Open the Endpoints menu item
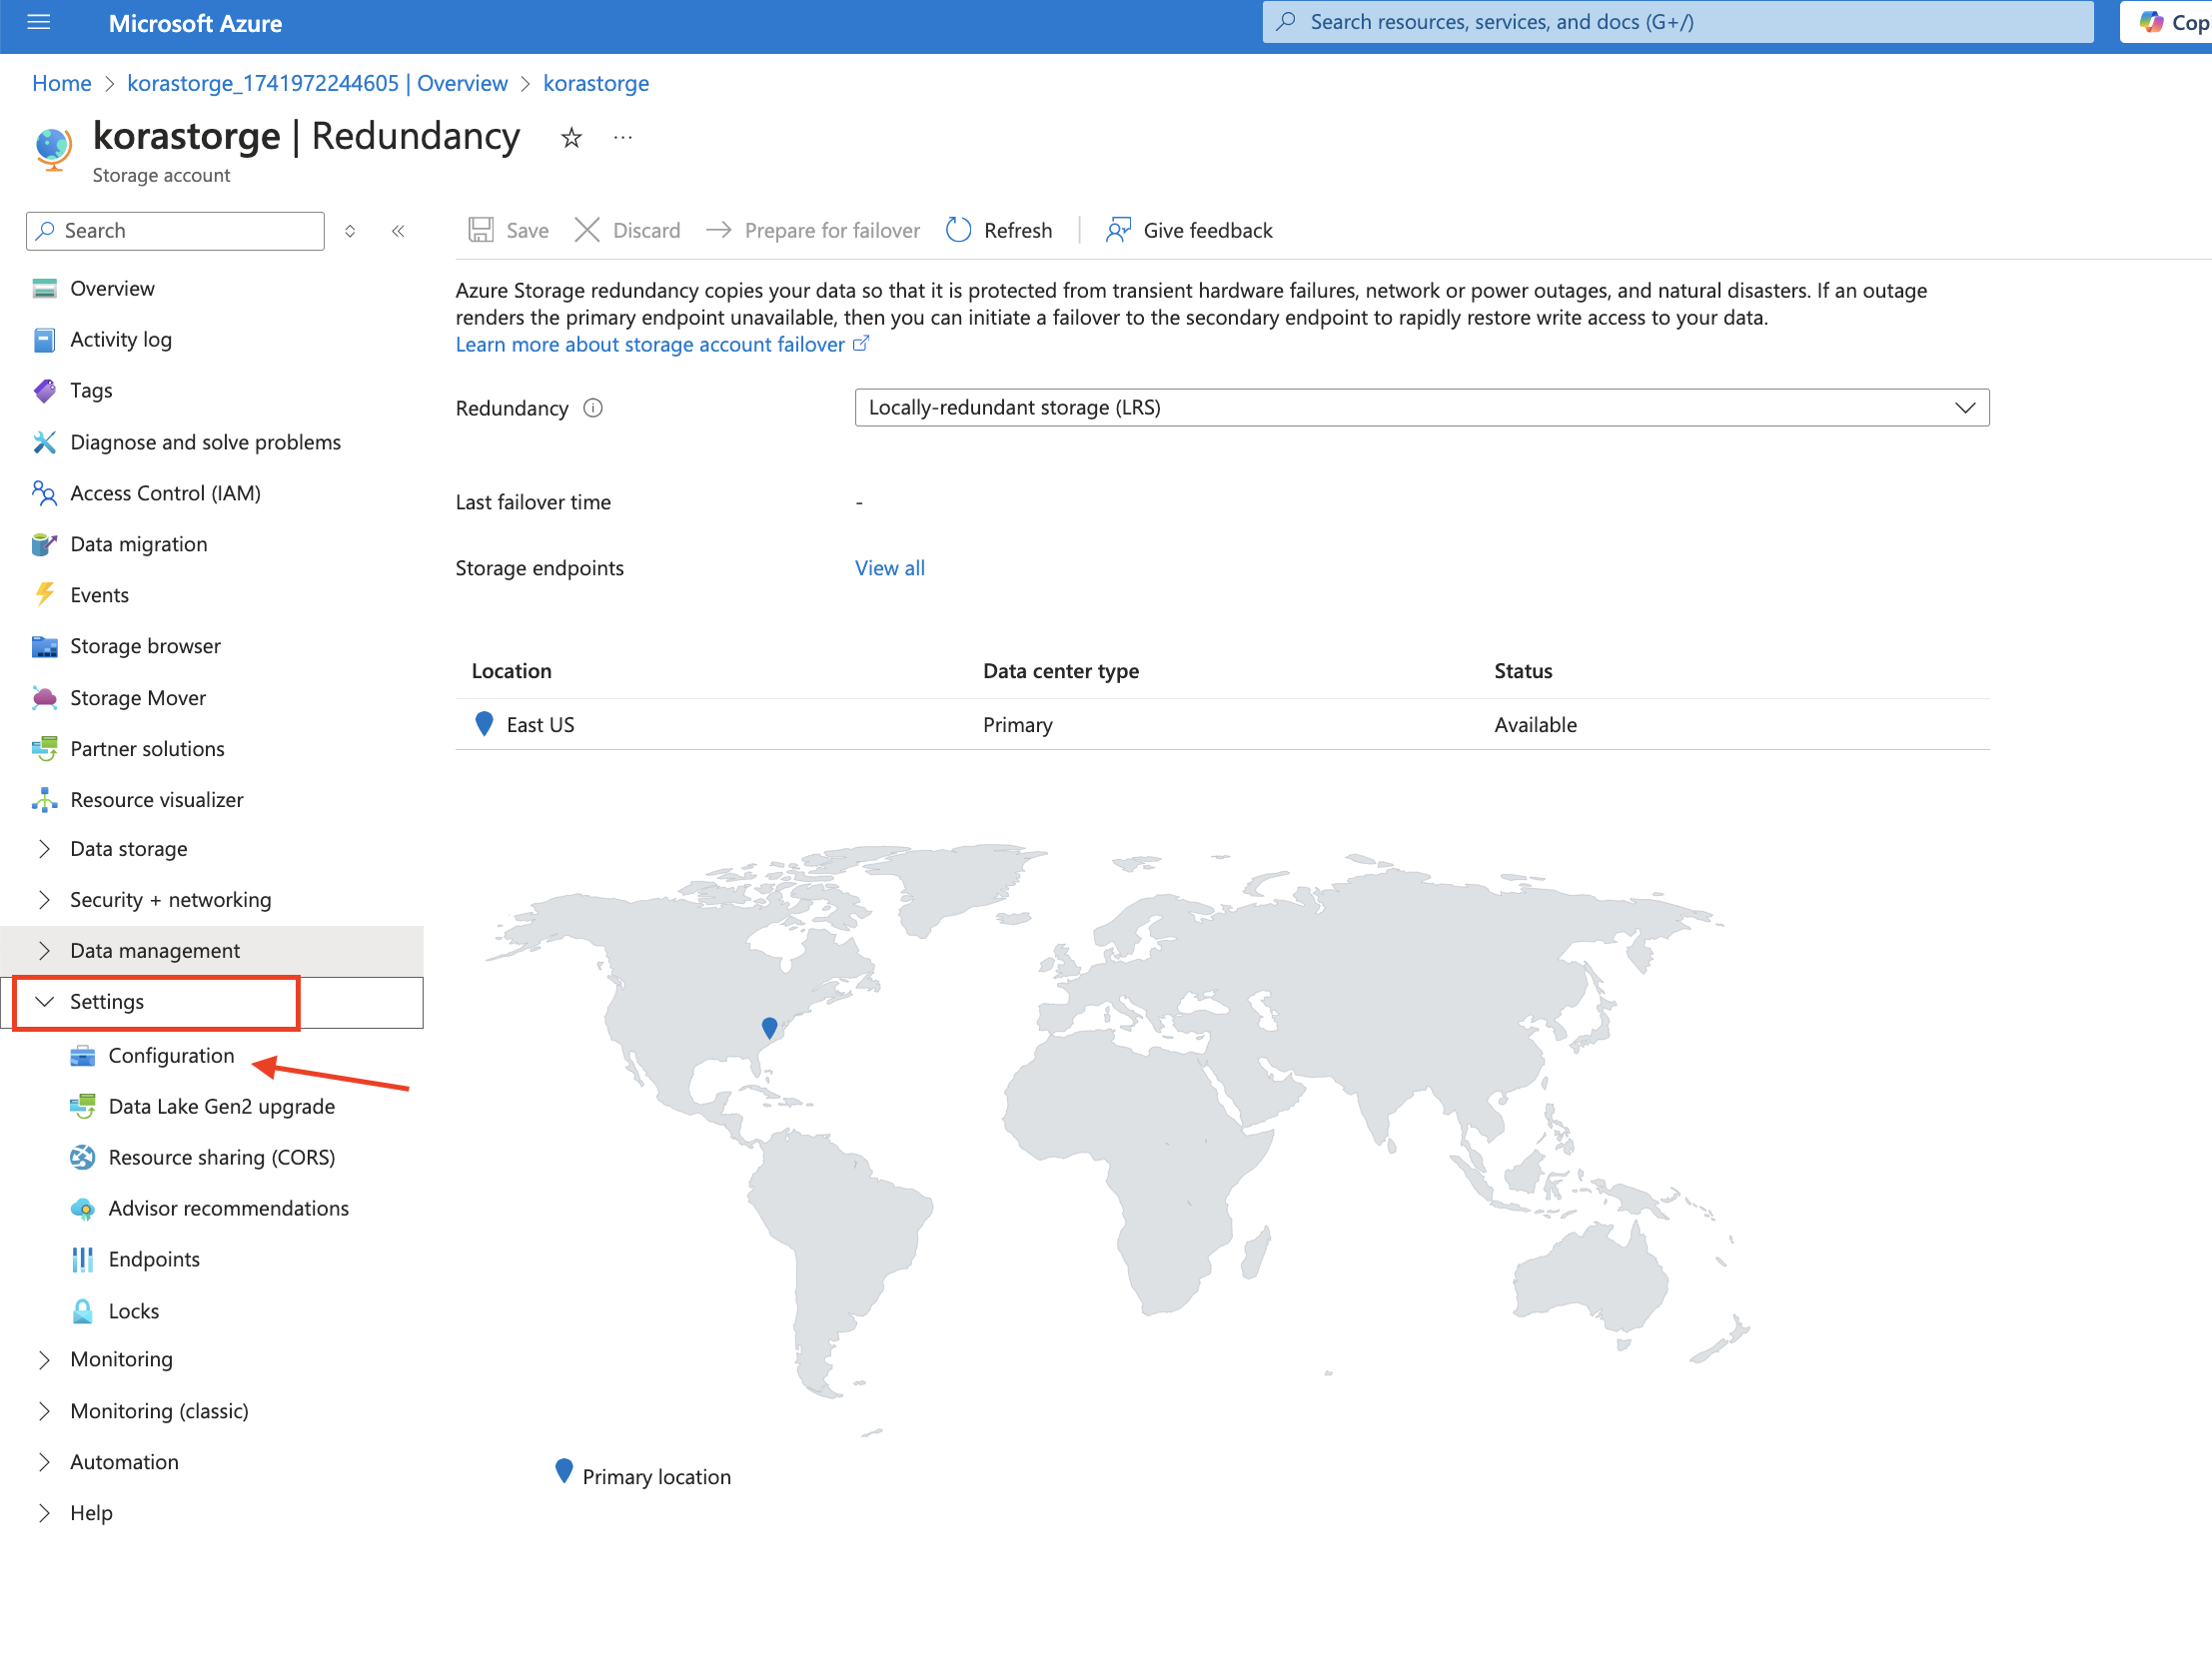 [154, 1260]
